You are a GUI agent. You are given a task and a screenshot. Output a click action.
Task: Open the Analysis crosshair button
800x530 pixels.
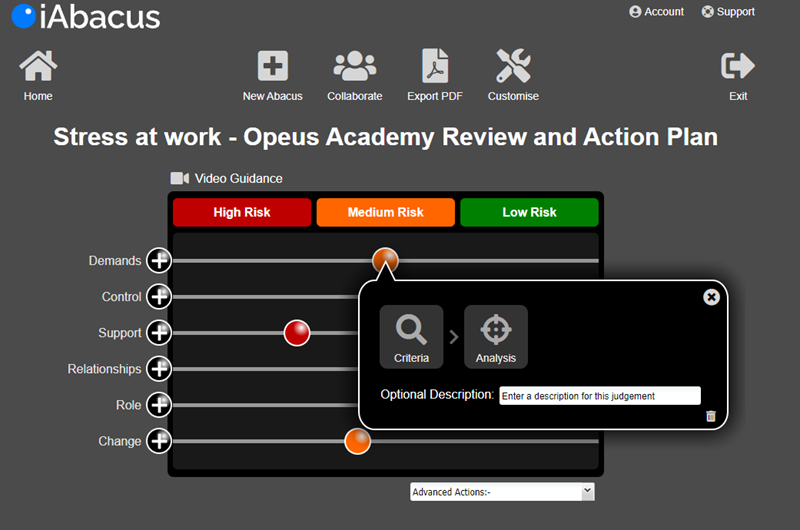click(x=496, y=337)
